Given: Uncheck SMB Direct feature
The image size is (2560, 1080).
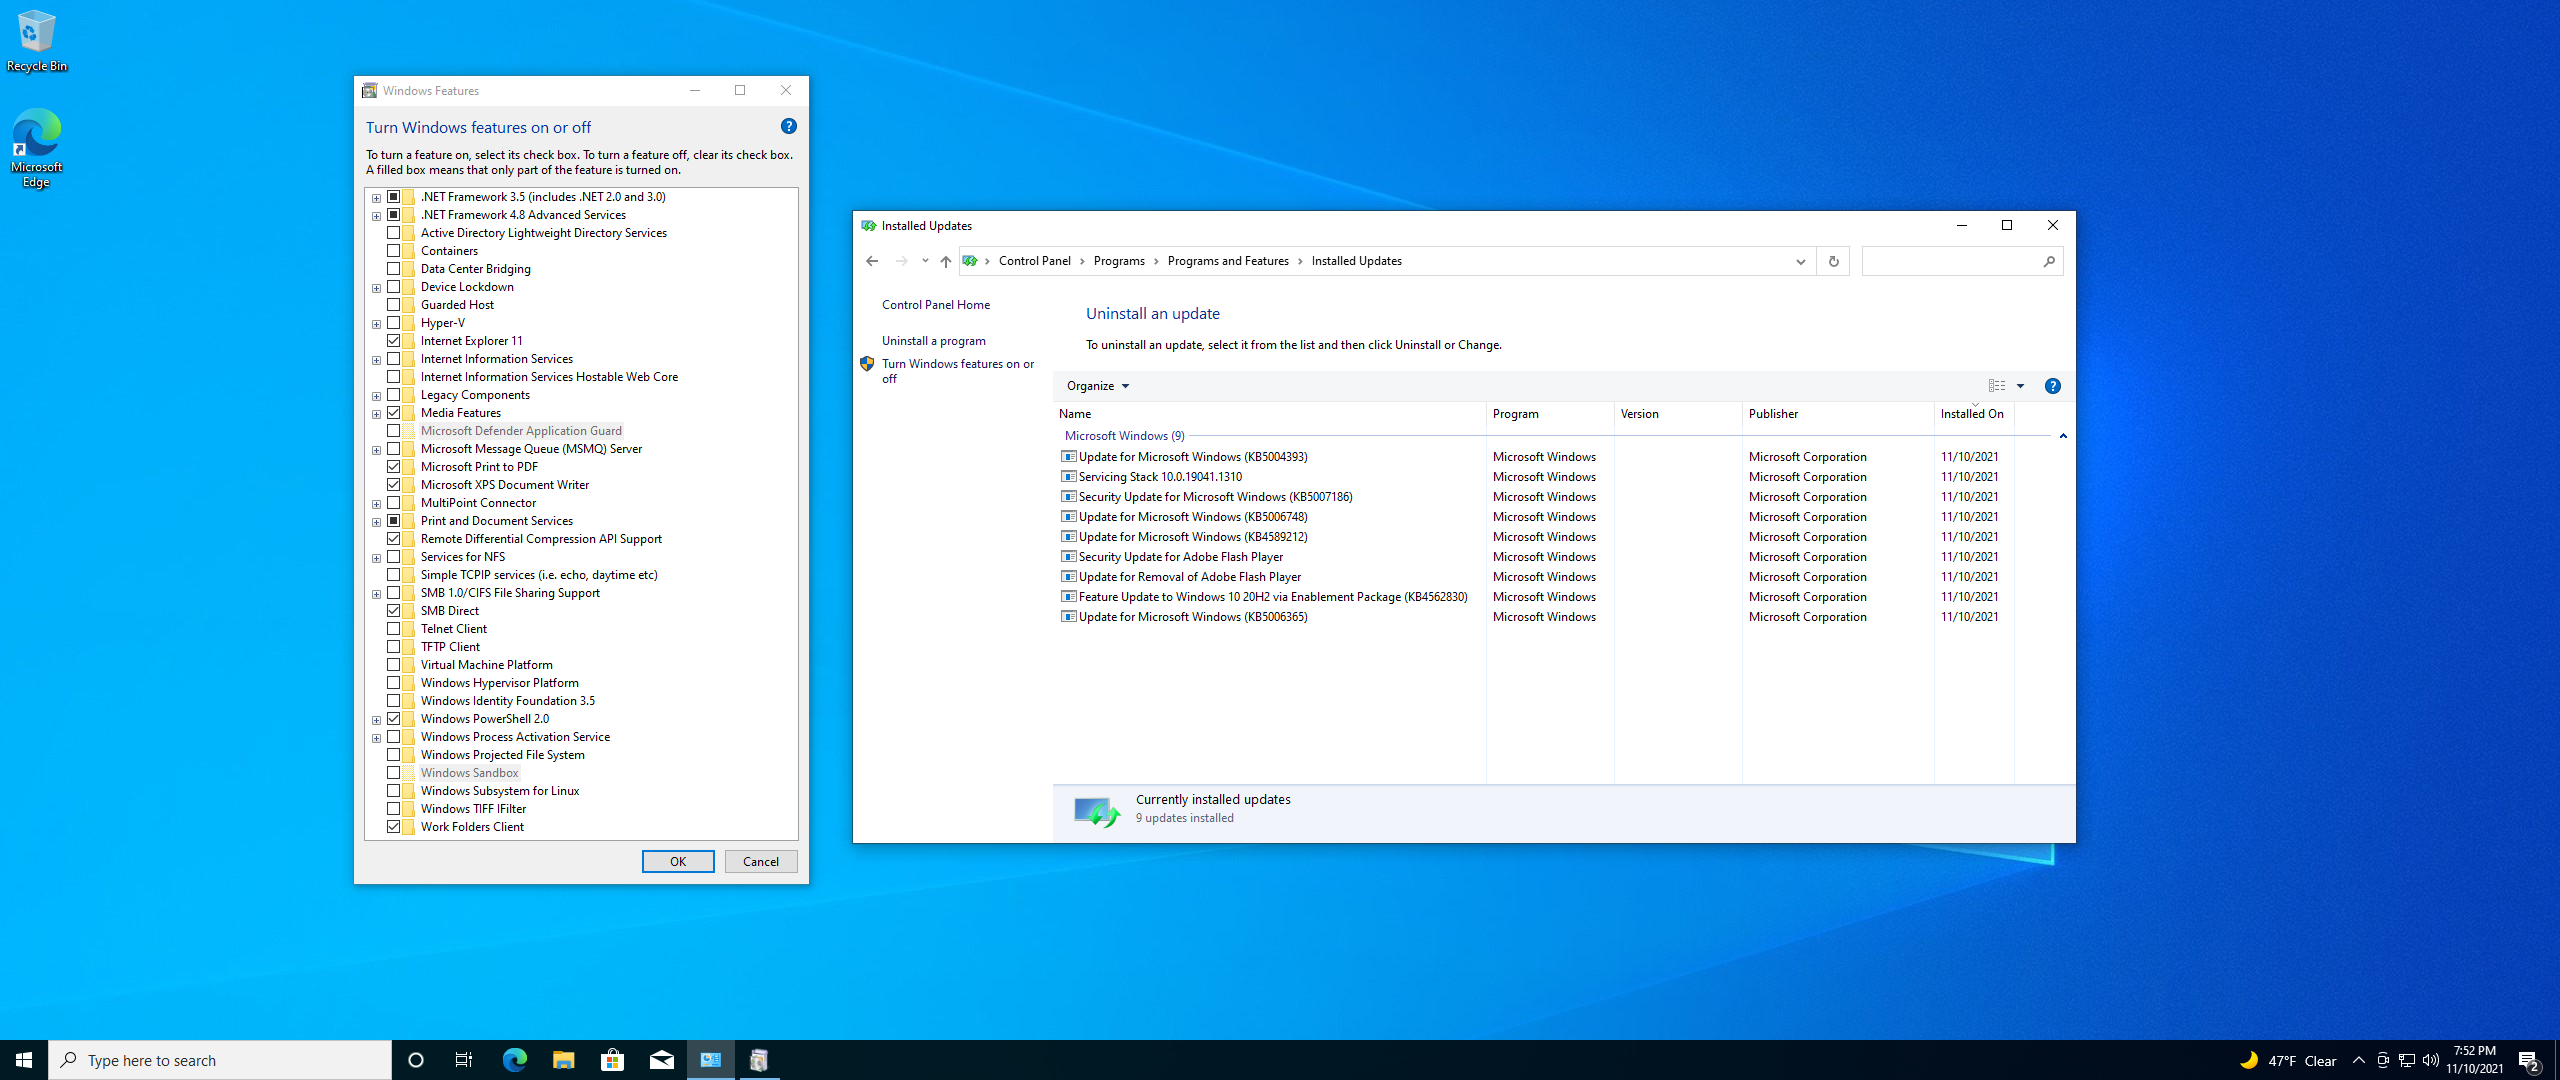Looking at the screenshot, I should pyautogui.click(x=394, y=611).
